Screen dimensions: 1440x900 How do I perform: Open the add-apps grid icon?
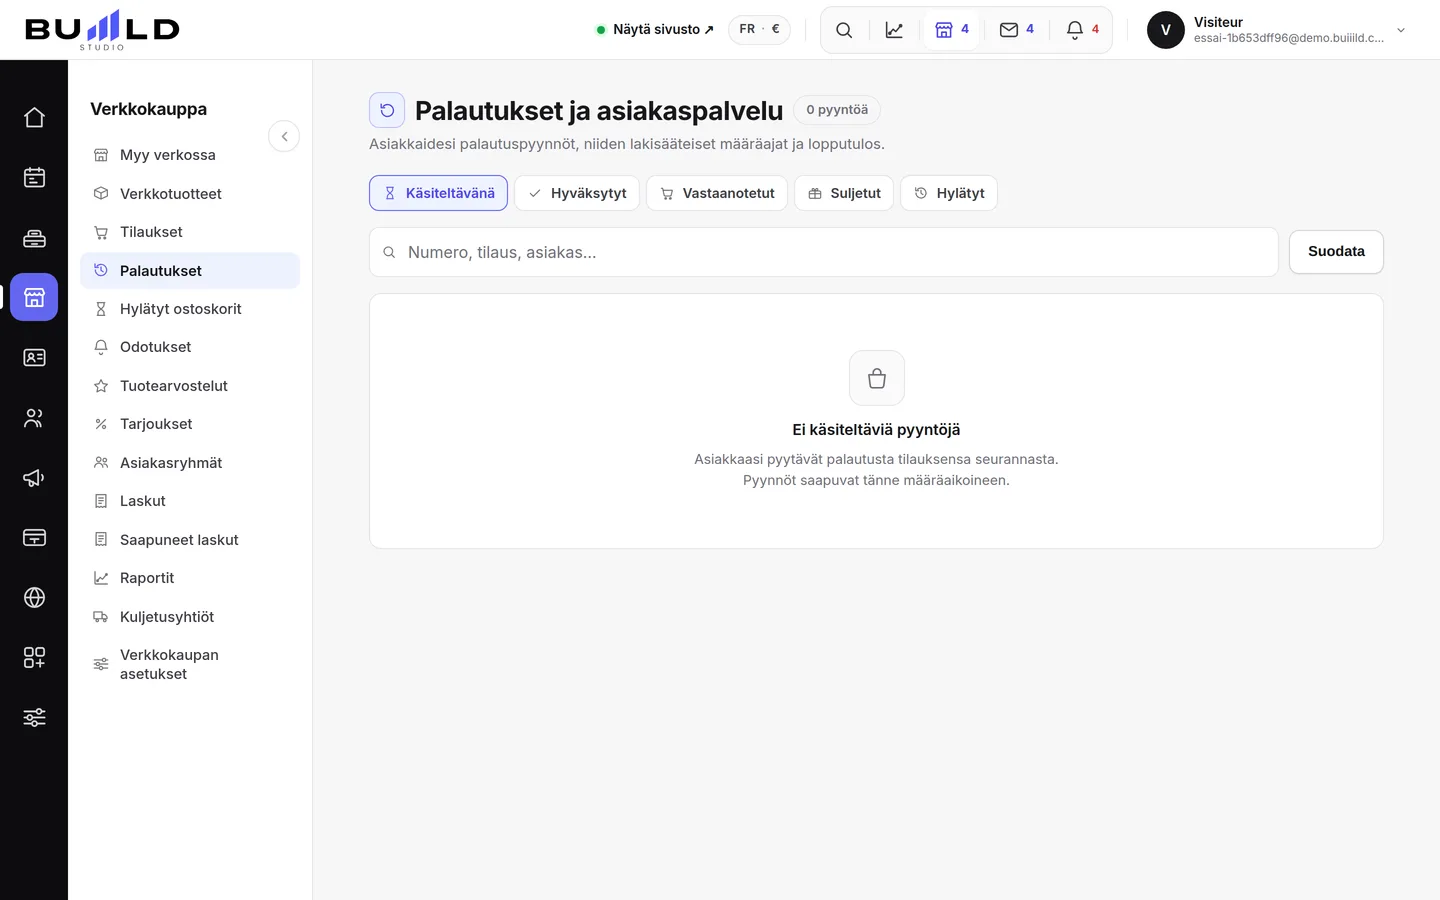[x=34, y=657]
